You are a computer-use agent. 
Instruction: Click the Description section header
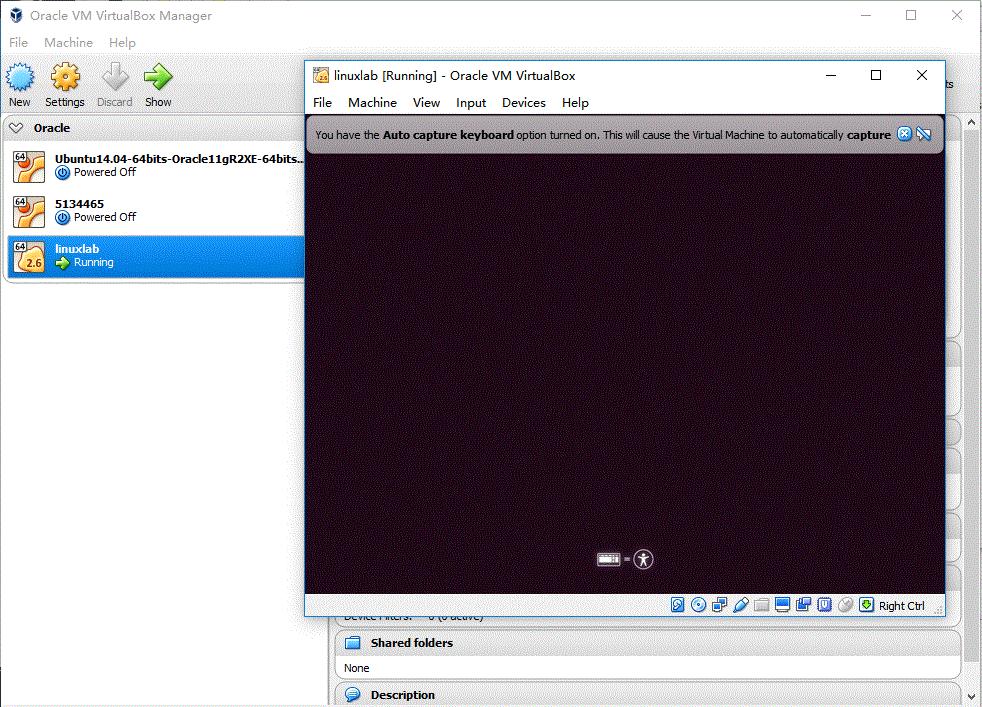(x=648, y=694)
